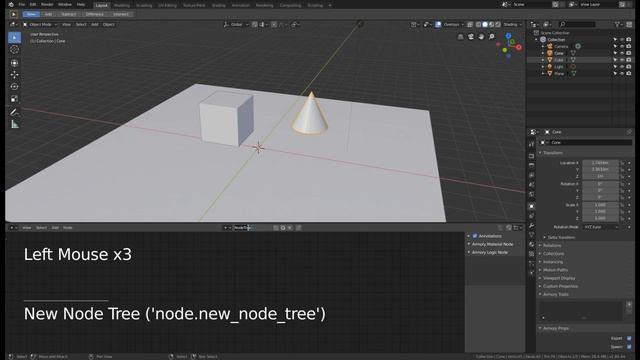Screen dimensions: 640x360
Task: Click the pan view hand icon
Action: pos(481,37)
